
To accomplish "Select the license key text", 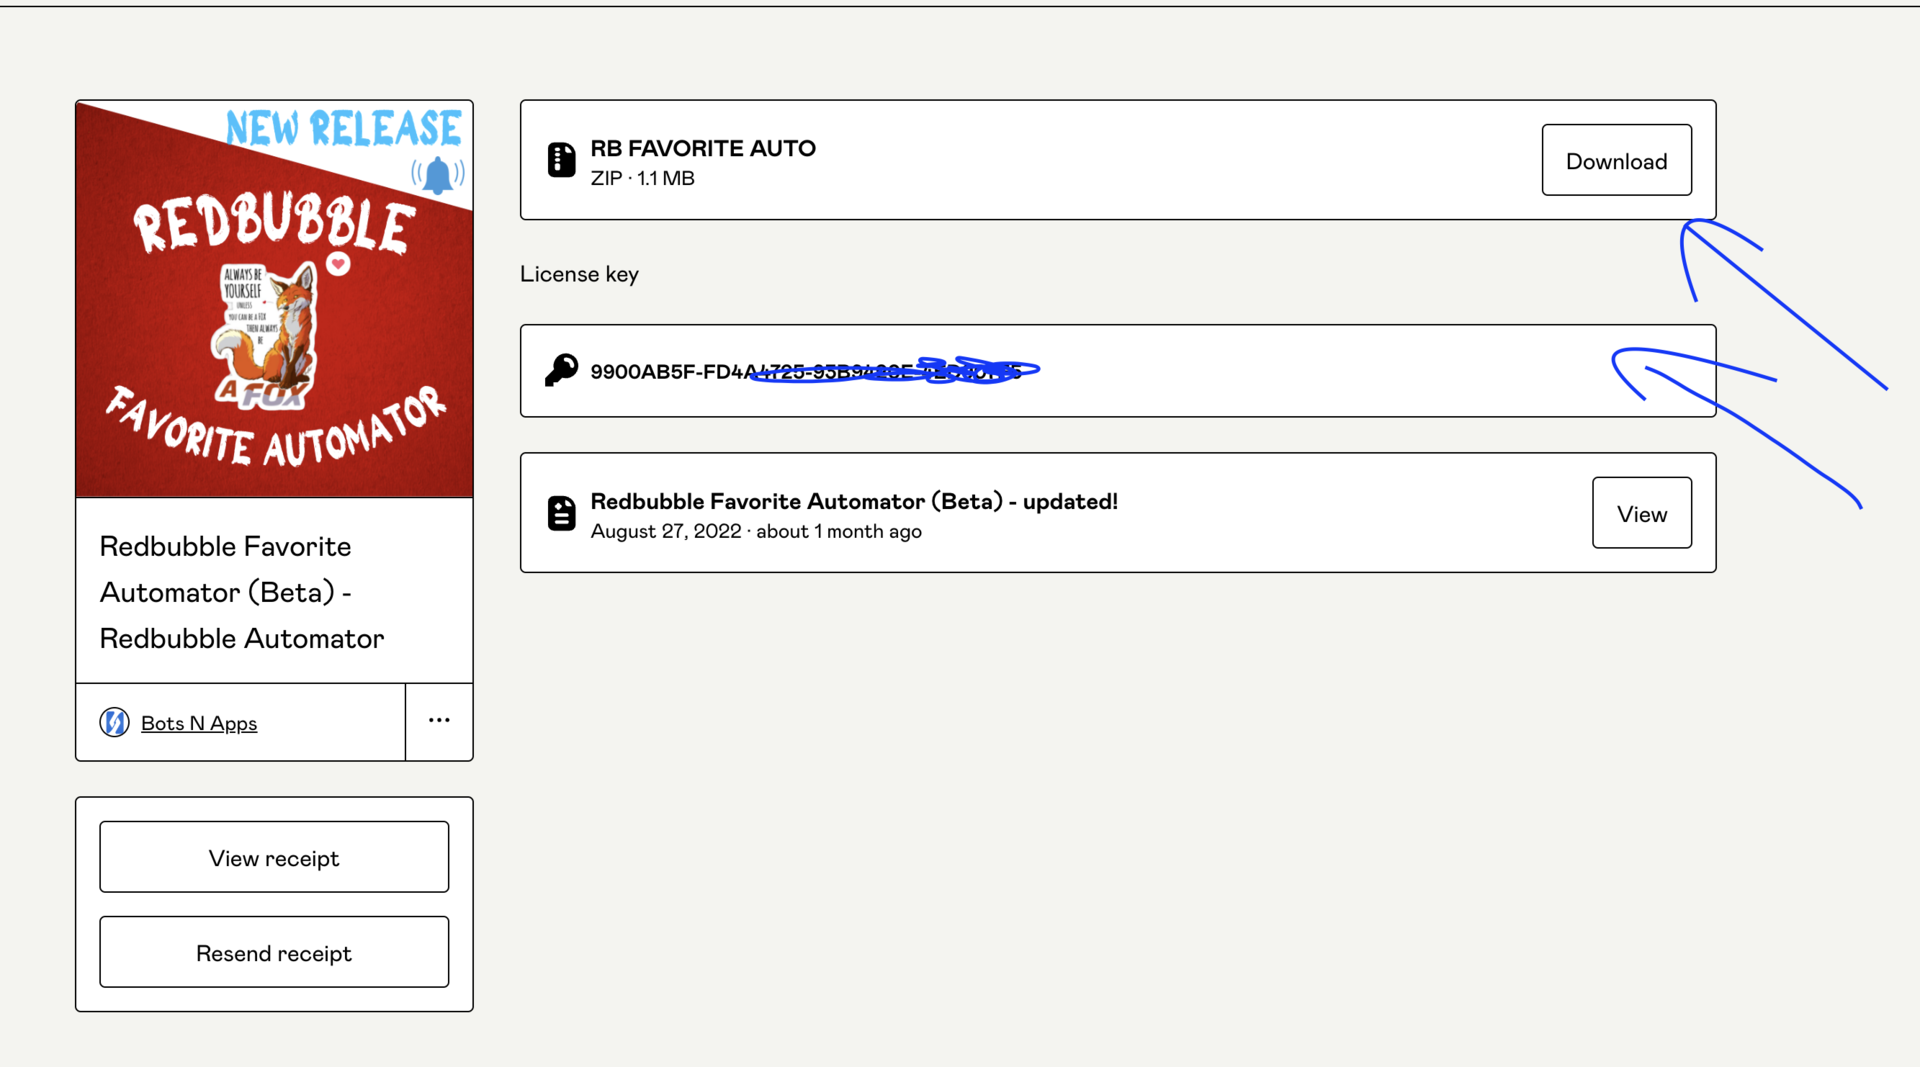I will [805, 372].
